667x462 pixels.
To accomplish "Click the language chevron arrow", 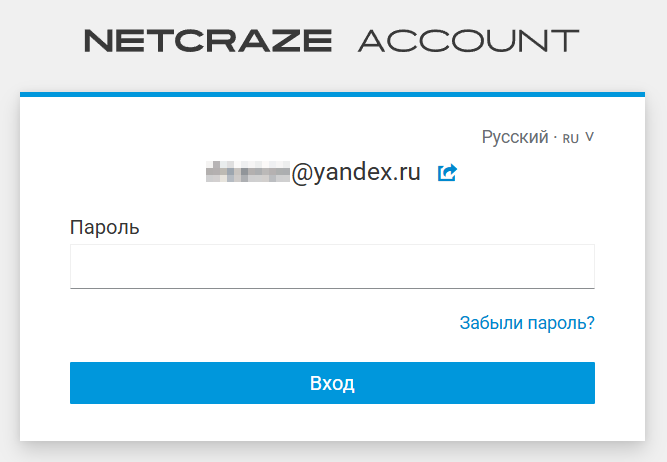I will tap(590, 137).
